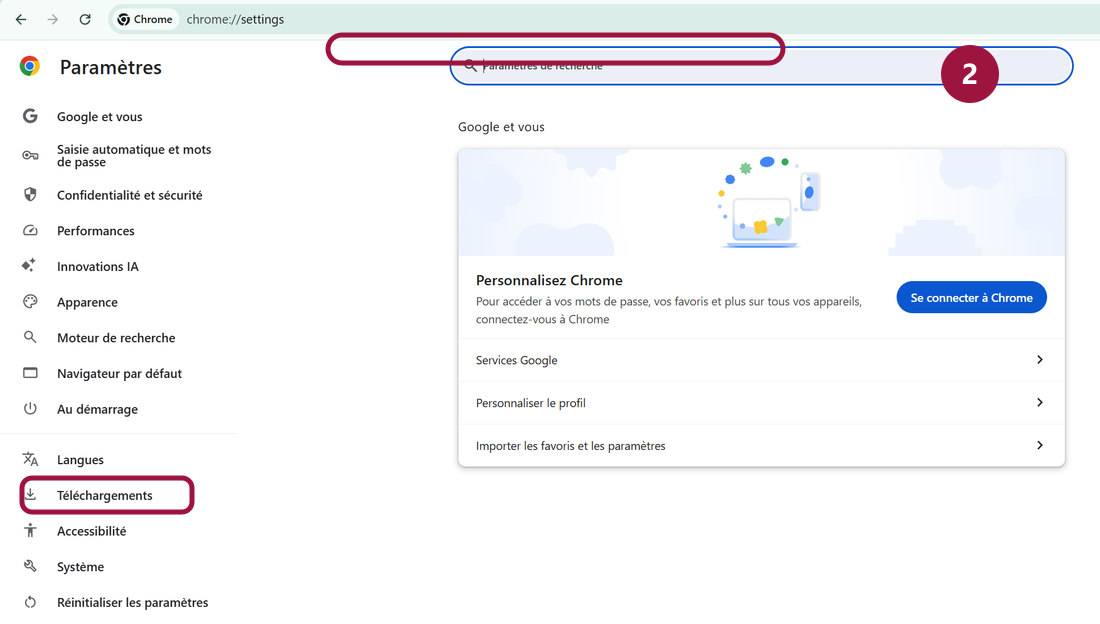Click the translate icon for Langues
The image size is (1100, 624).
(30, 459)
